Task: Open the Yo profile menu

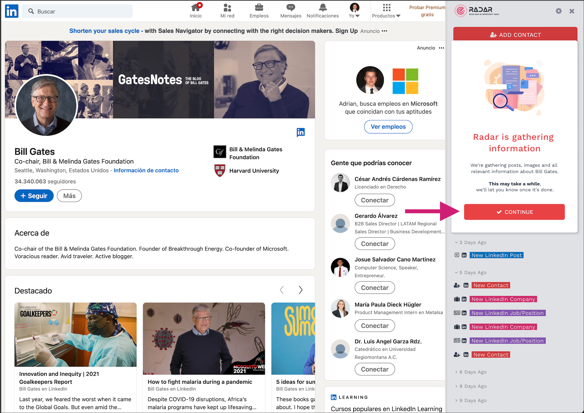Action: pos(354,10)
